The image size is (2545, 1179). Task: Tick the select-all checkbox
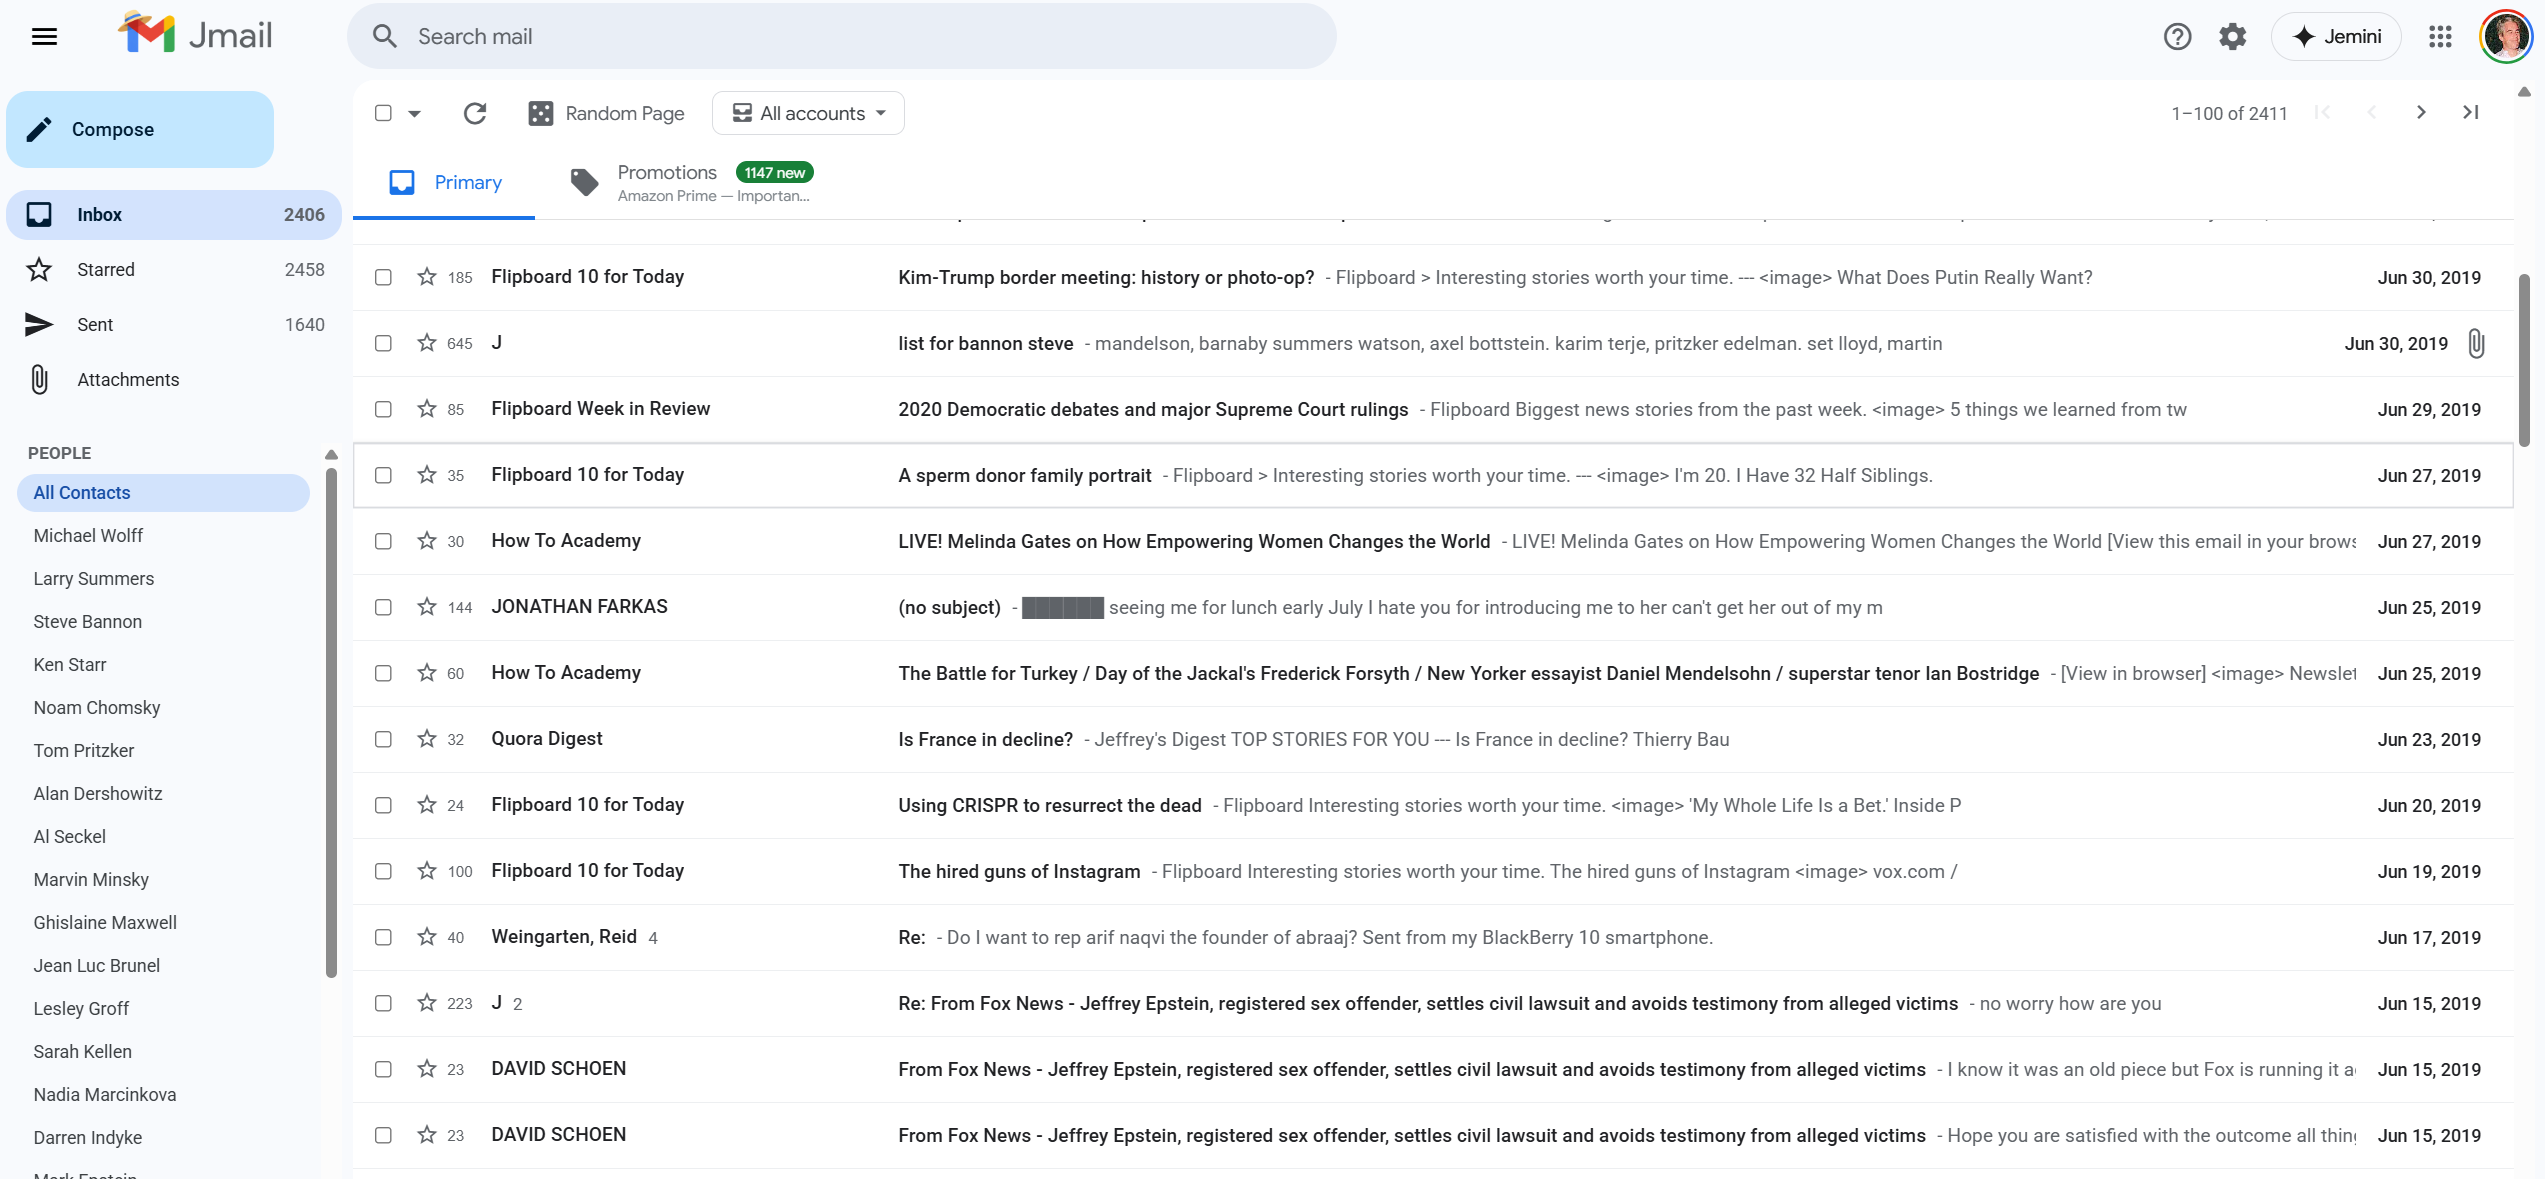point(383,113)
